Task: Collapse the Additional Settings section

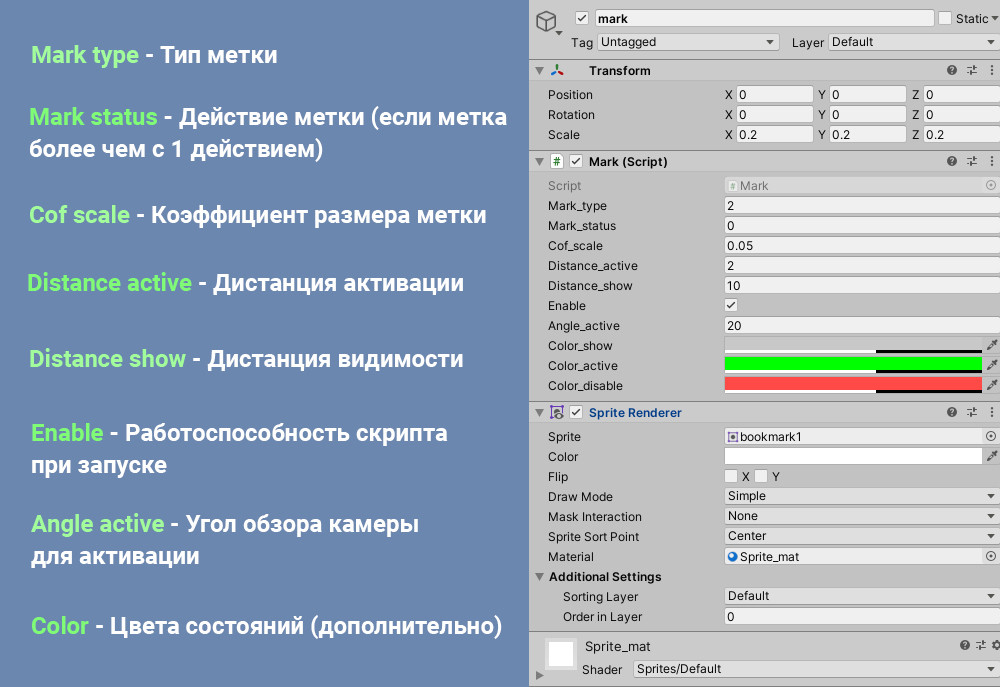Action: click(541, 577)
